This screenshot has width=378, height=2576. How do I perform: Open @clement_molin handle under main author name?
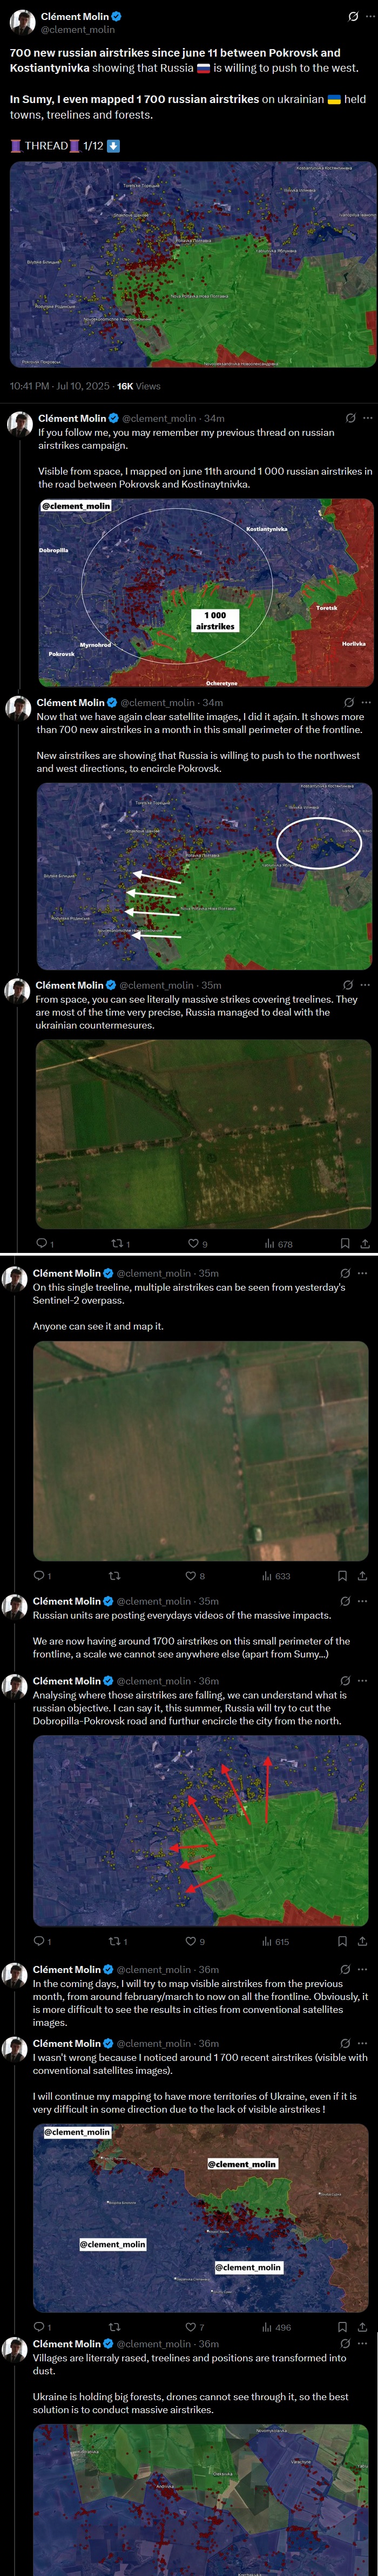(x=77, y=30)
